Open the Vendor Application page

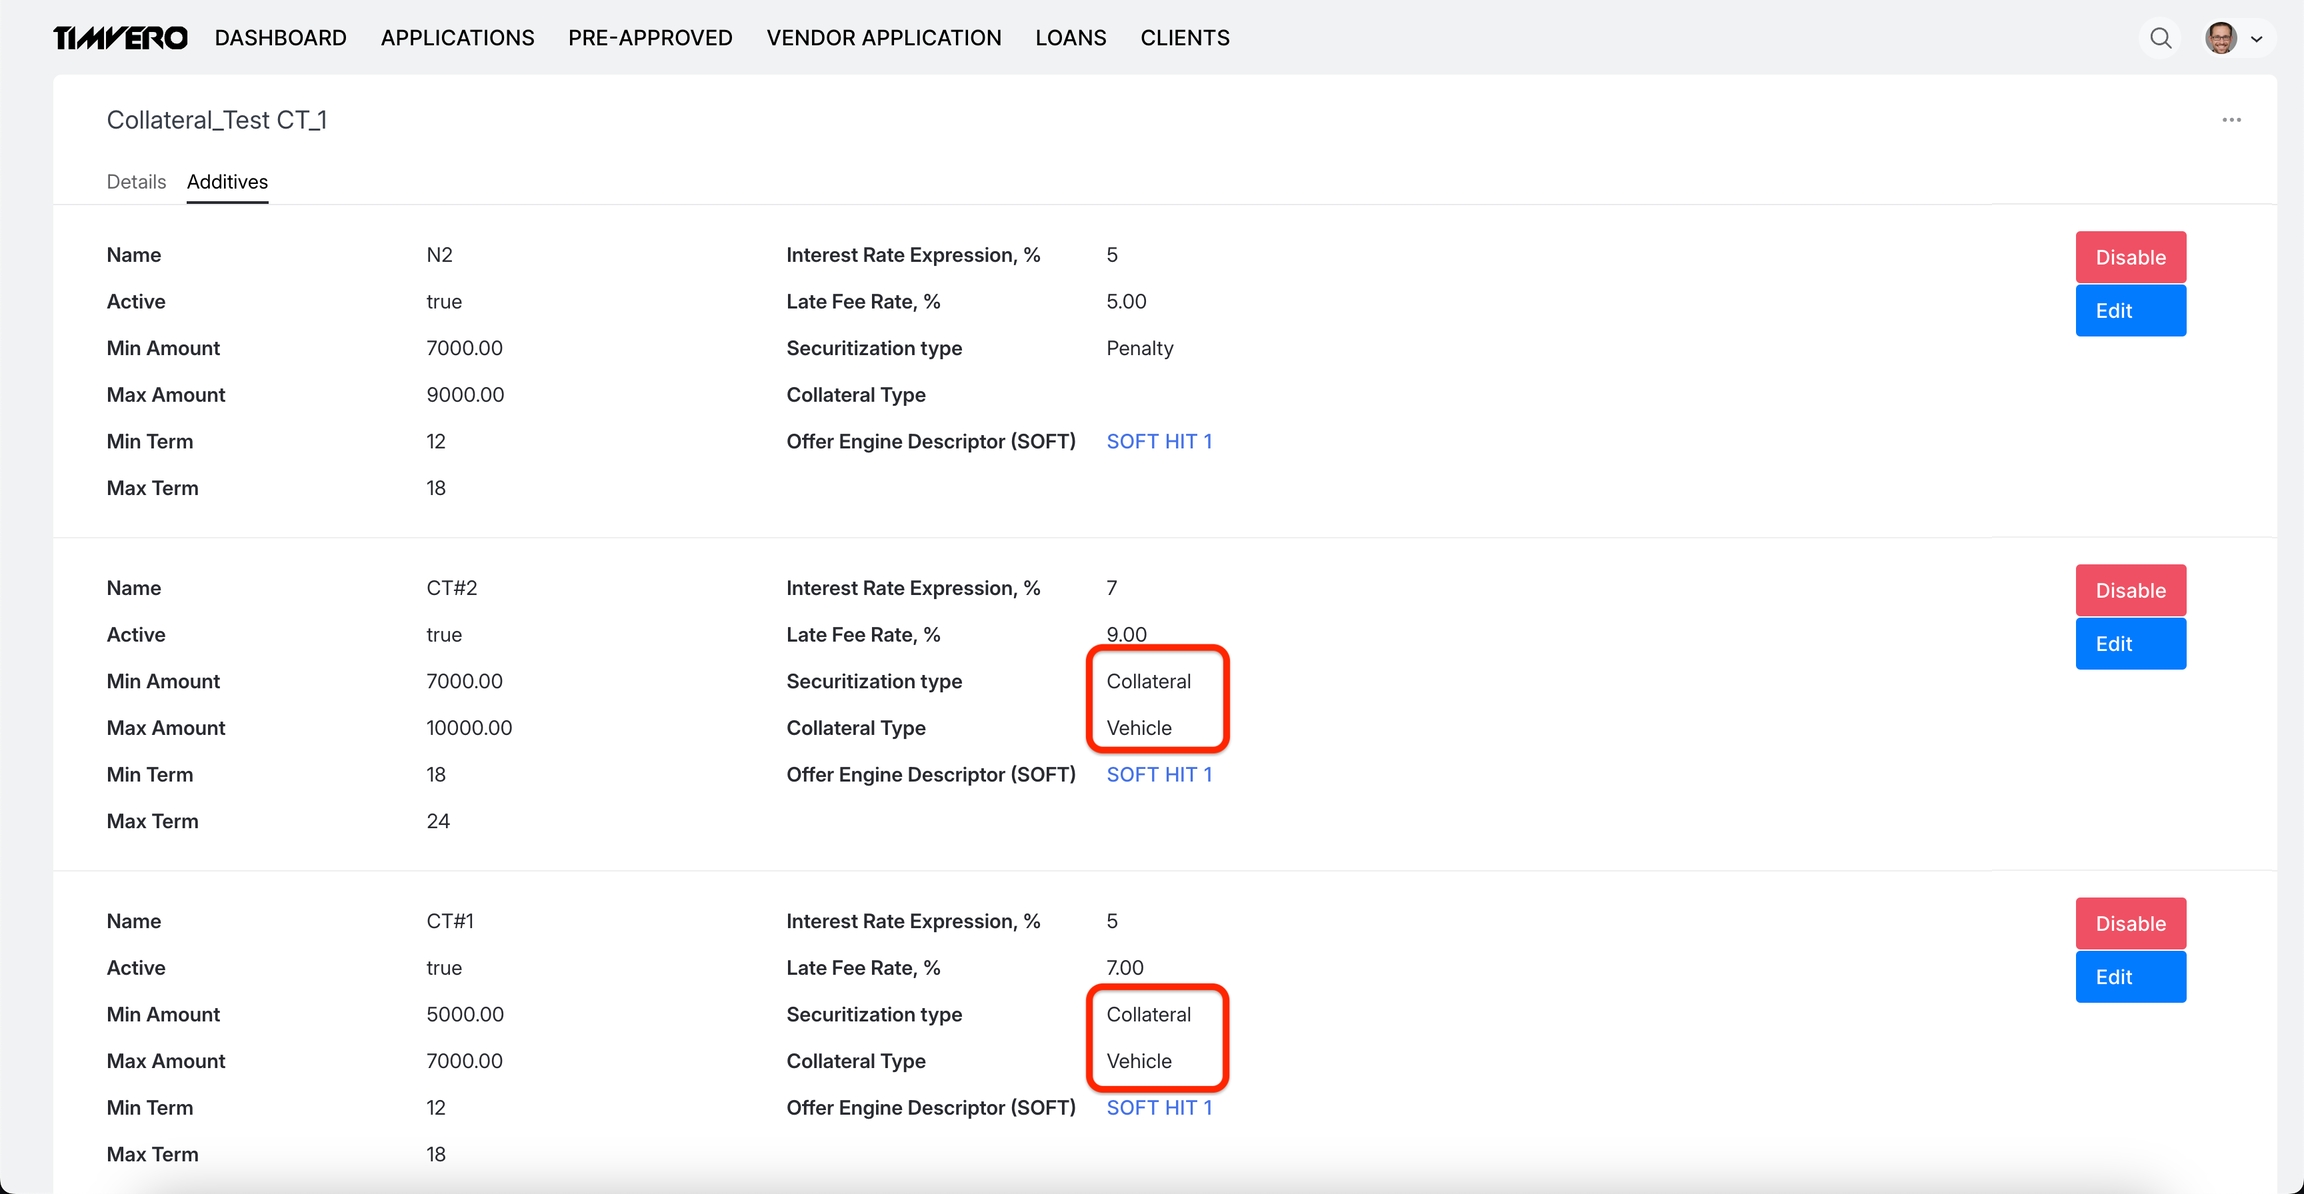pos(883,38)
